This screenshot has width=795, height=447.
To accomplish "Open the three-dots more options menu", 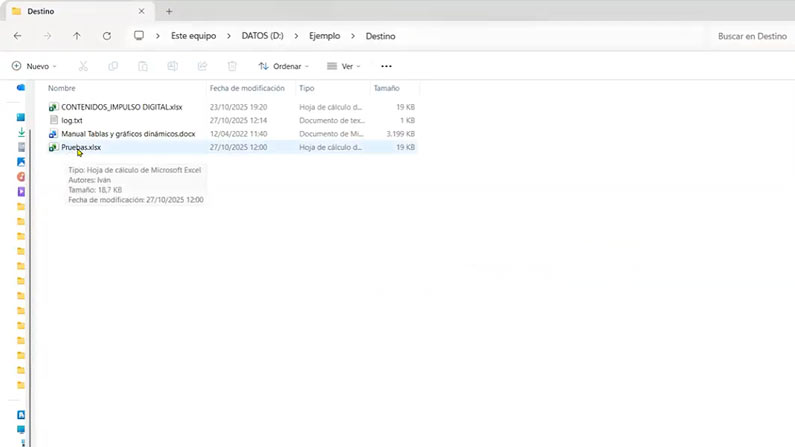I will tap(386, 66).
